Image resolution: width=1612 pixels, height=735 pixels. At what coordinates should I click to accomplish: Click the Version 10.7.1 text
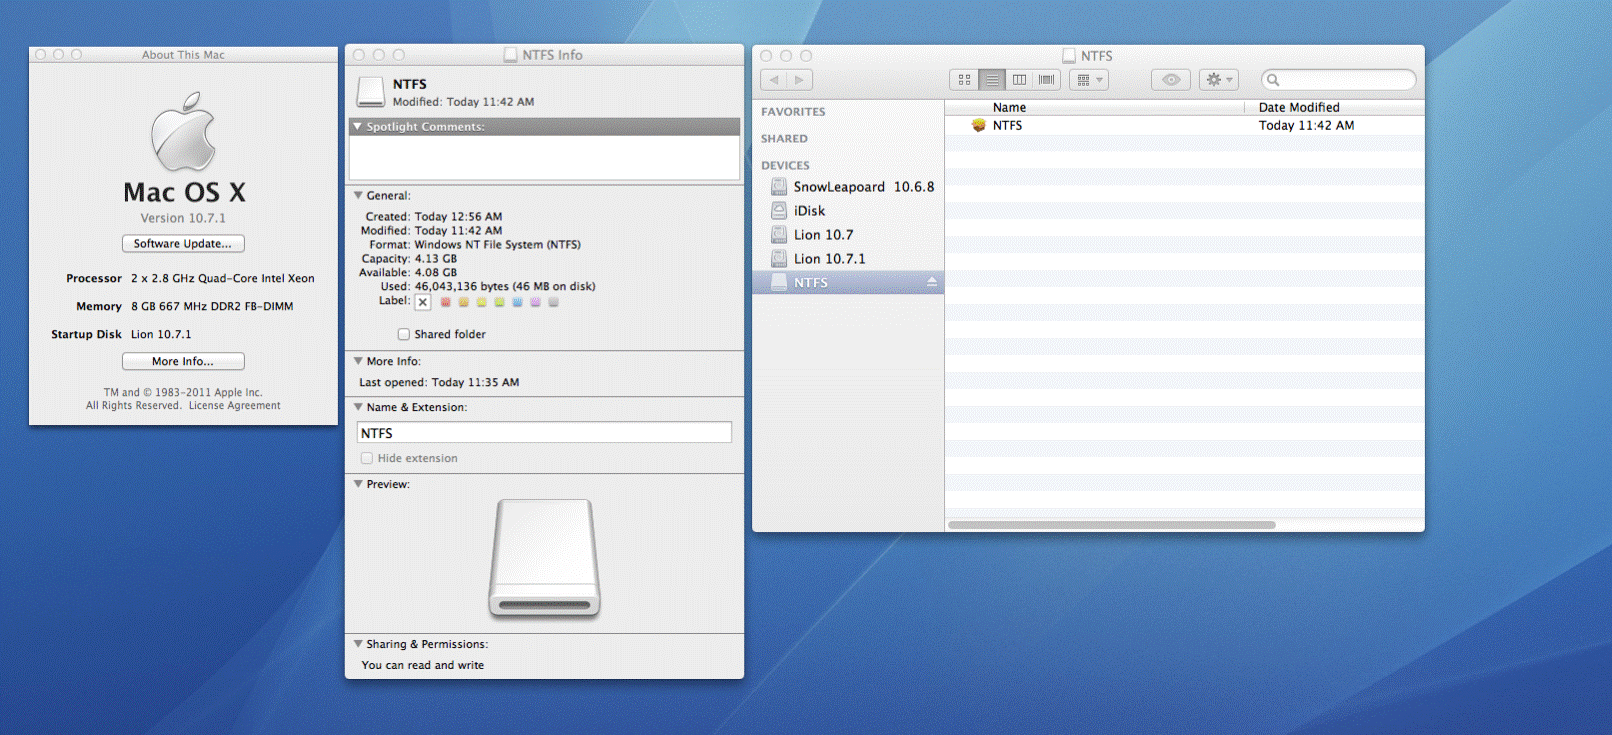coord(183,218)
